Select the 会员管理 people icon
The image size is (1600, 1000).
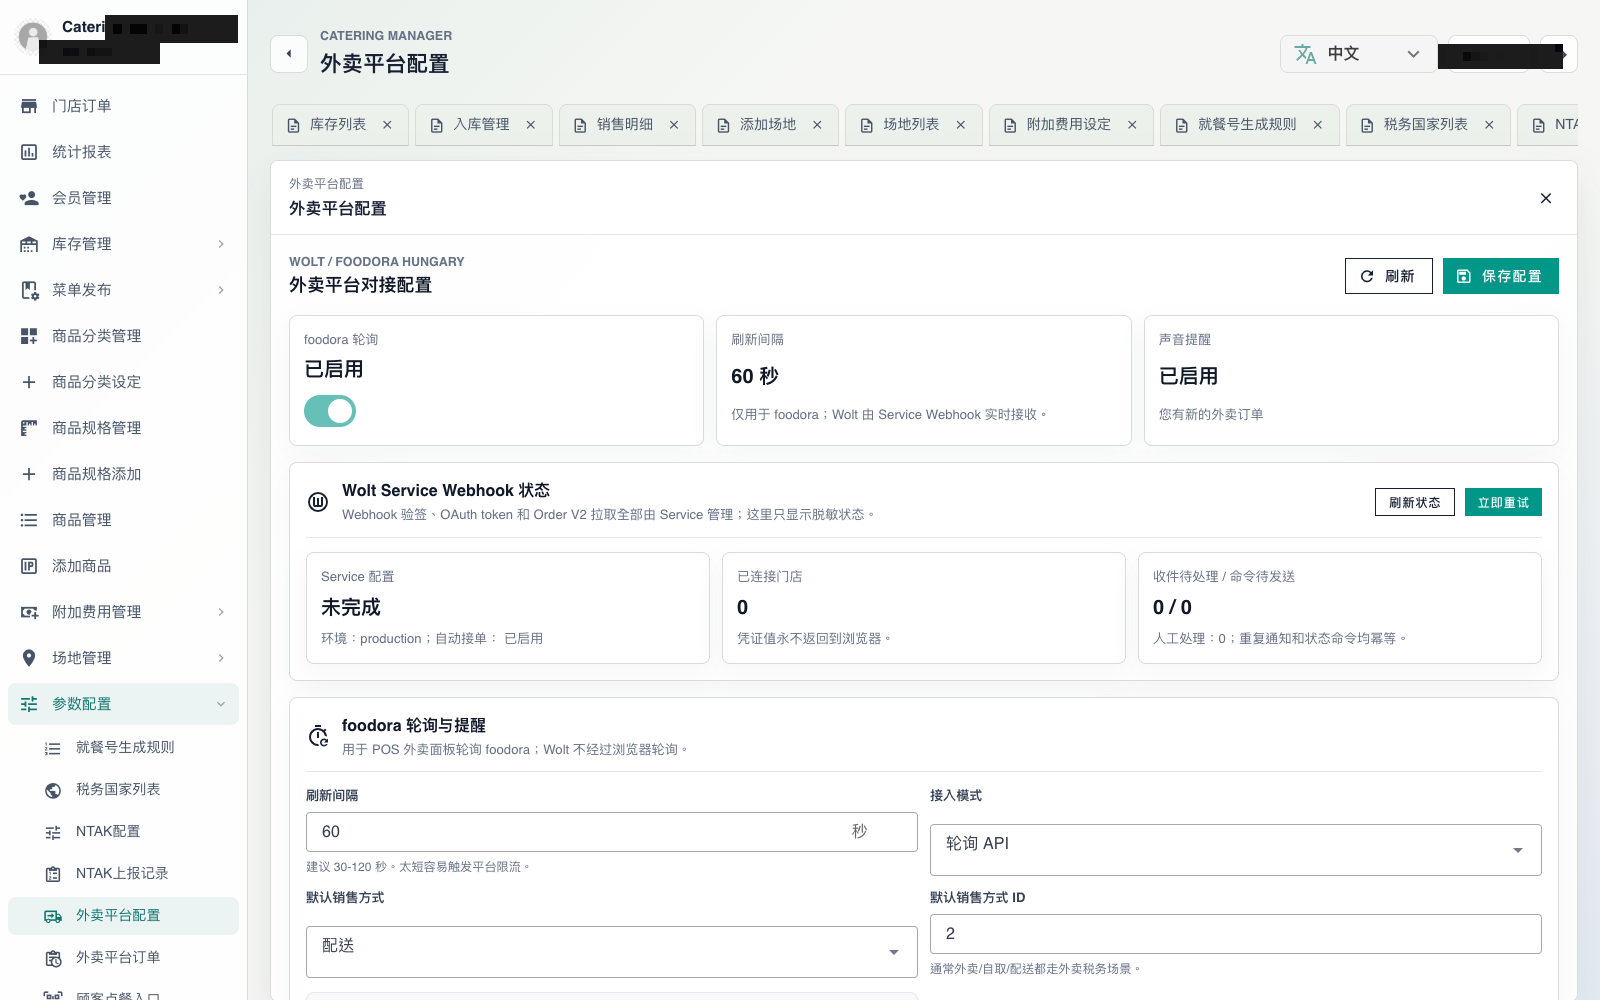point(29,198)
